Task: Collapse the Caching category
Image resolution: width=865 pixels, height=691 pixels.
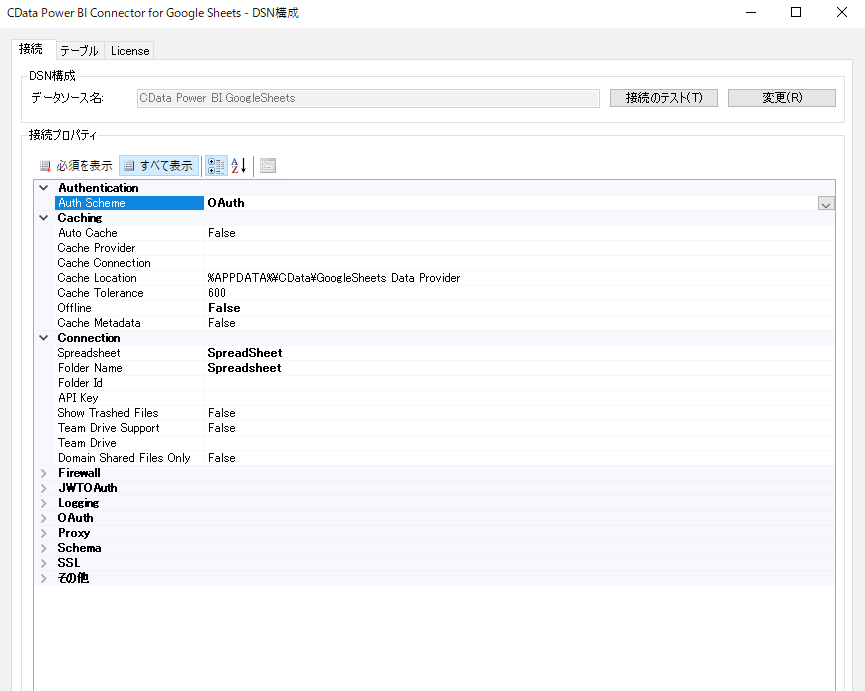Action: pyautogui.click(x=44, y=218)
